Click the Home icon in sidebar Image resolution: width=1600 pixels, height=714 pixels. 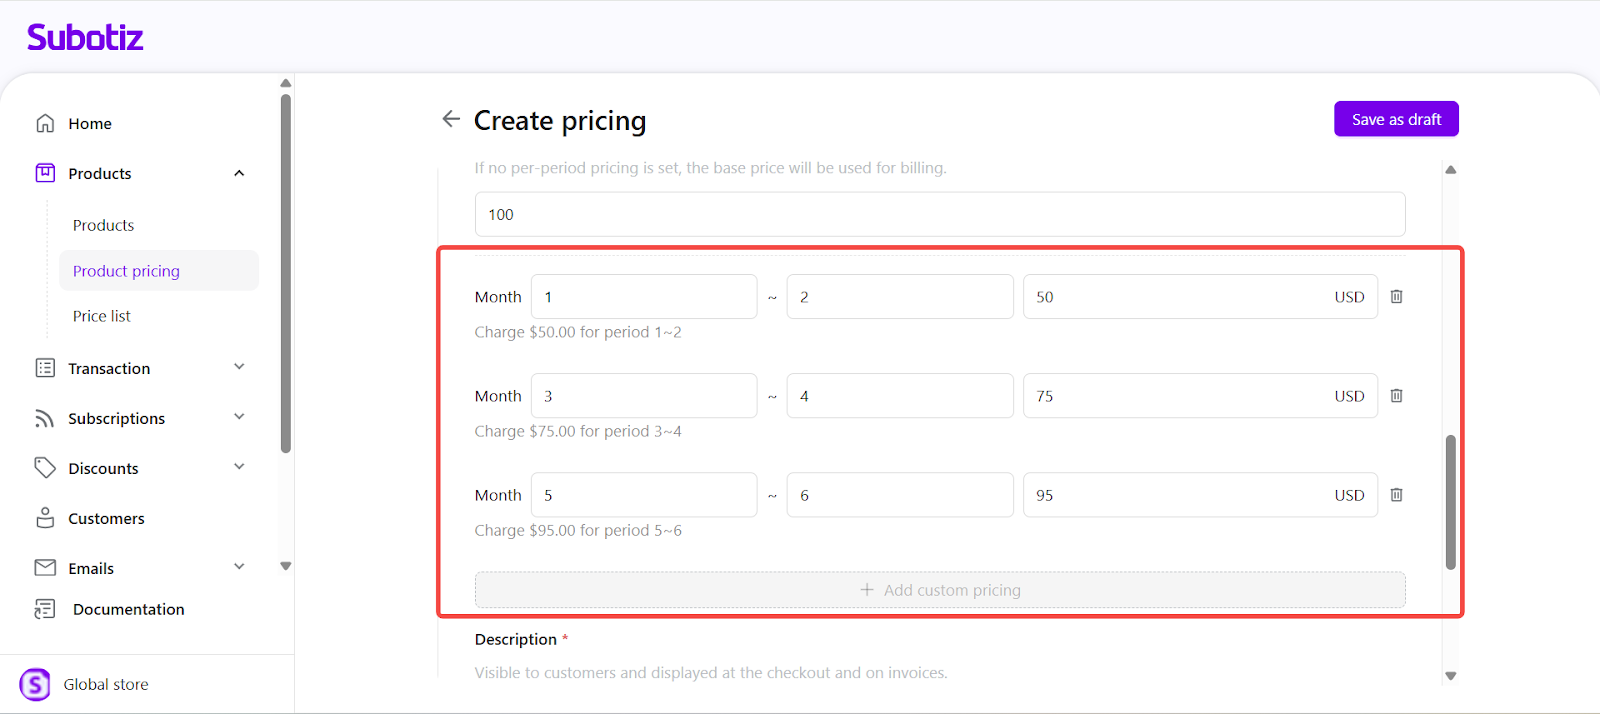(45, 123)
